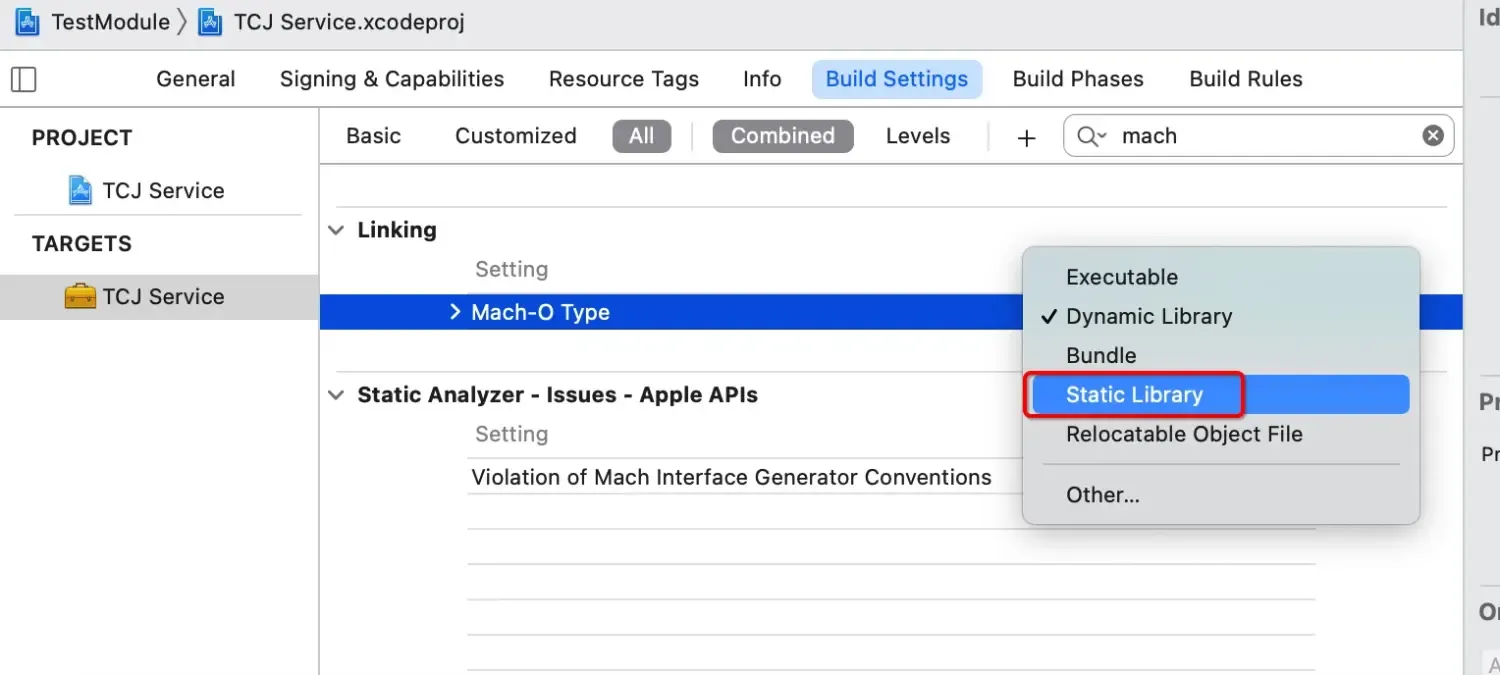Screen dimensions: 1500x675
Task: Click the TCJ Service.xcodeproj file icon
Action: (x=210, y=22)
